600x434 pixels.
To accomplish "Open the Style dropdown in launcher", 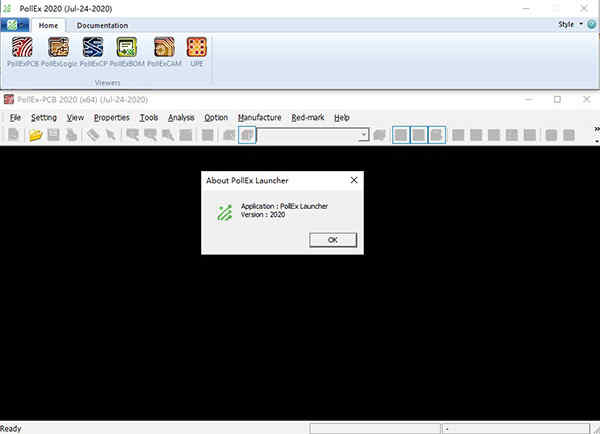I will pyautogui.click(x=571, y=24).
